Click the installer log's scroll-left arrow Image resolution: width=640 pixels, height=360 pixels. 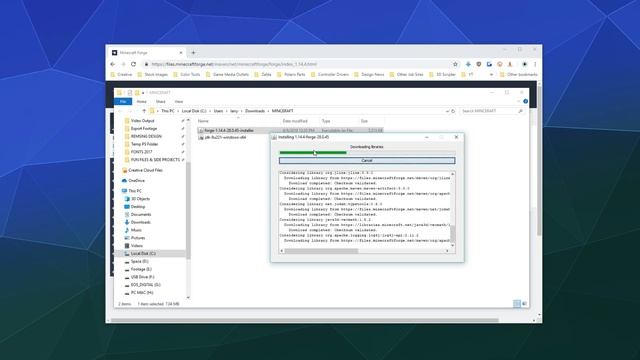pyautogui.click(x=282, y=251)
